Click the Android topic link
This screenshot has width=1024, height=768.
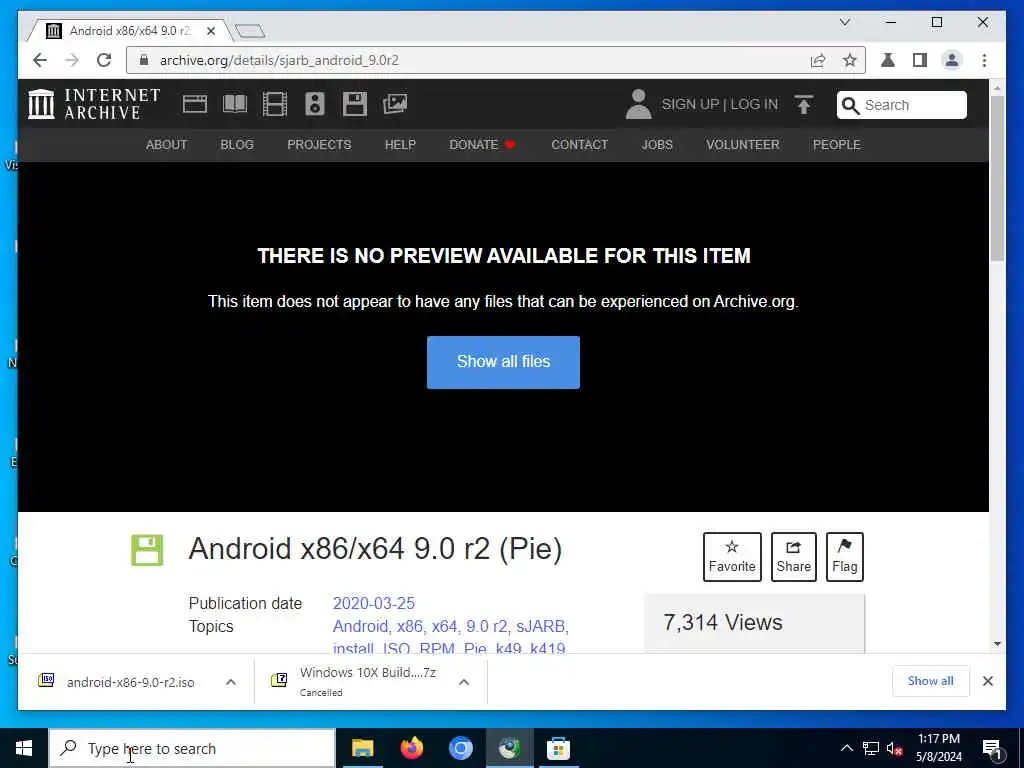tap(360, 626)
